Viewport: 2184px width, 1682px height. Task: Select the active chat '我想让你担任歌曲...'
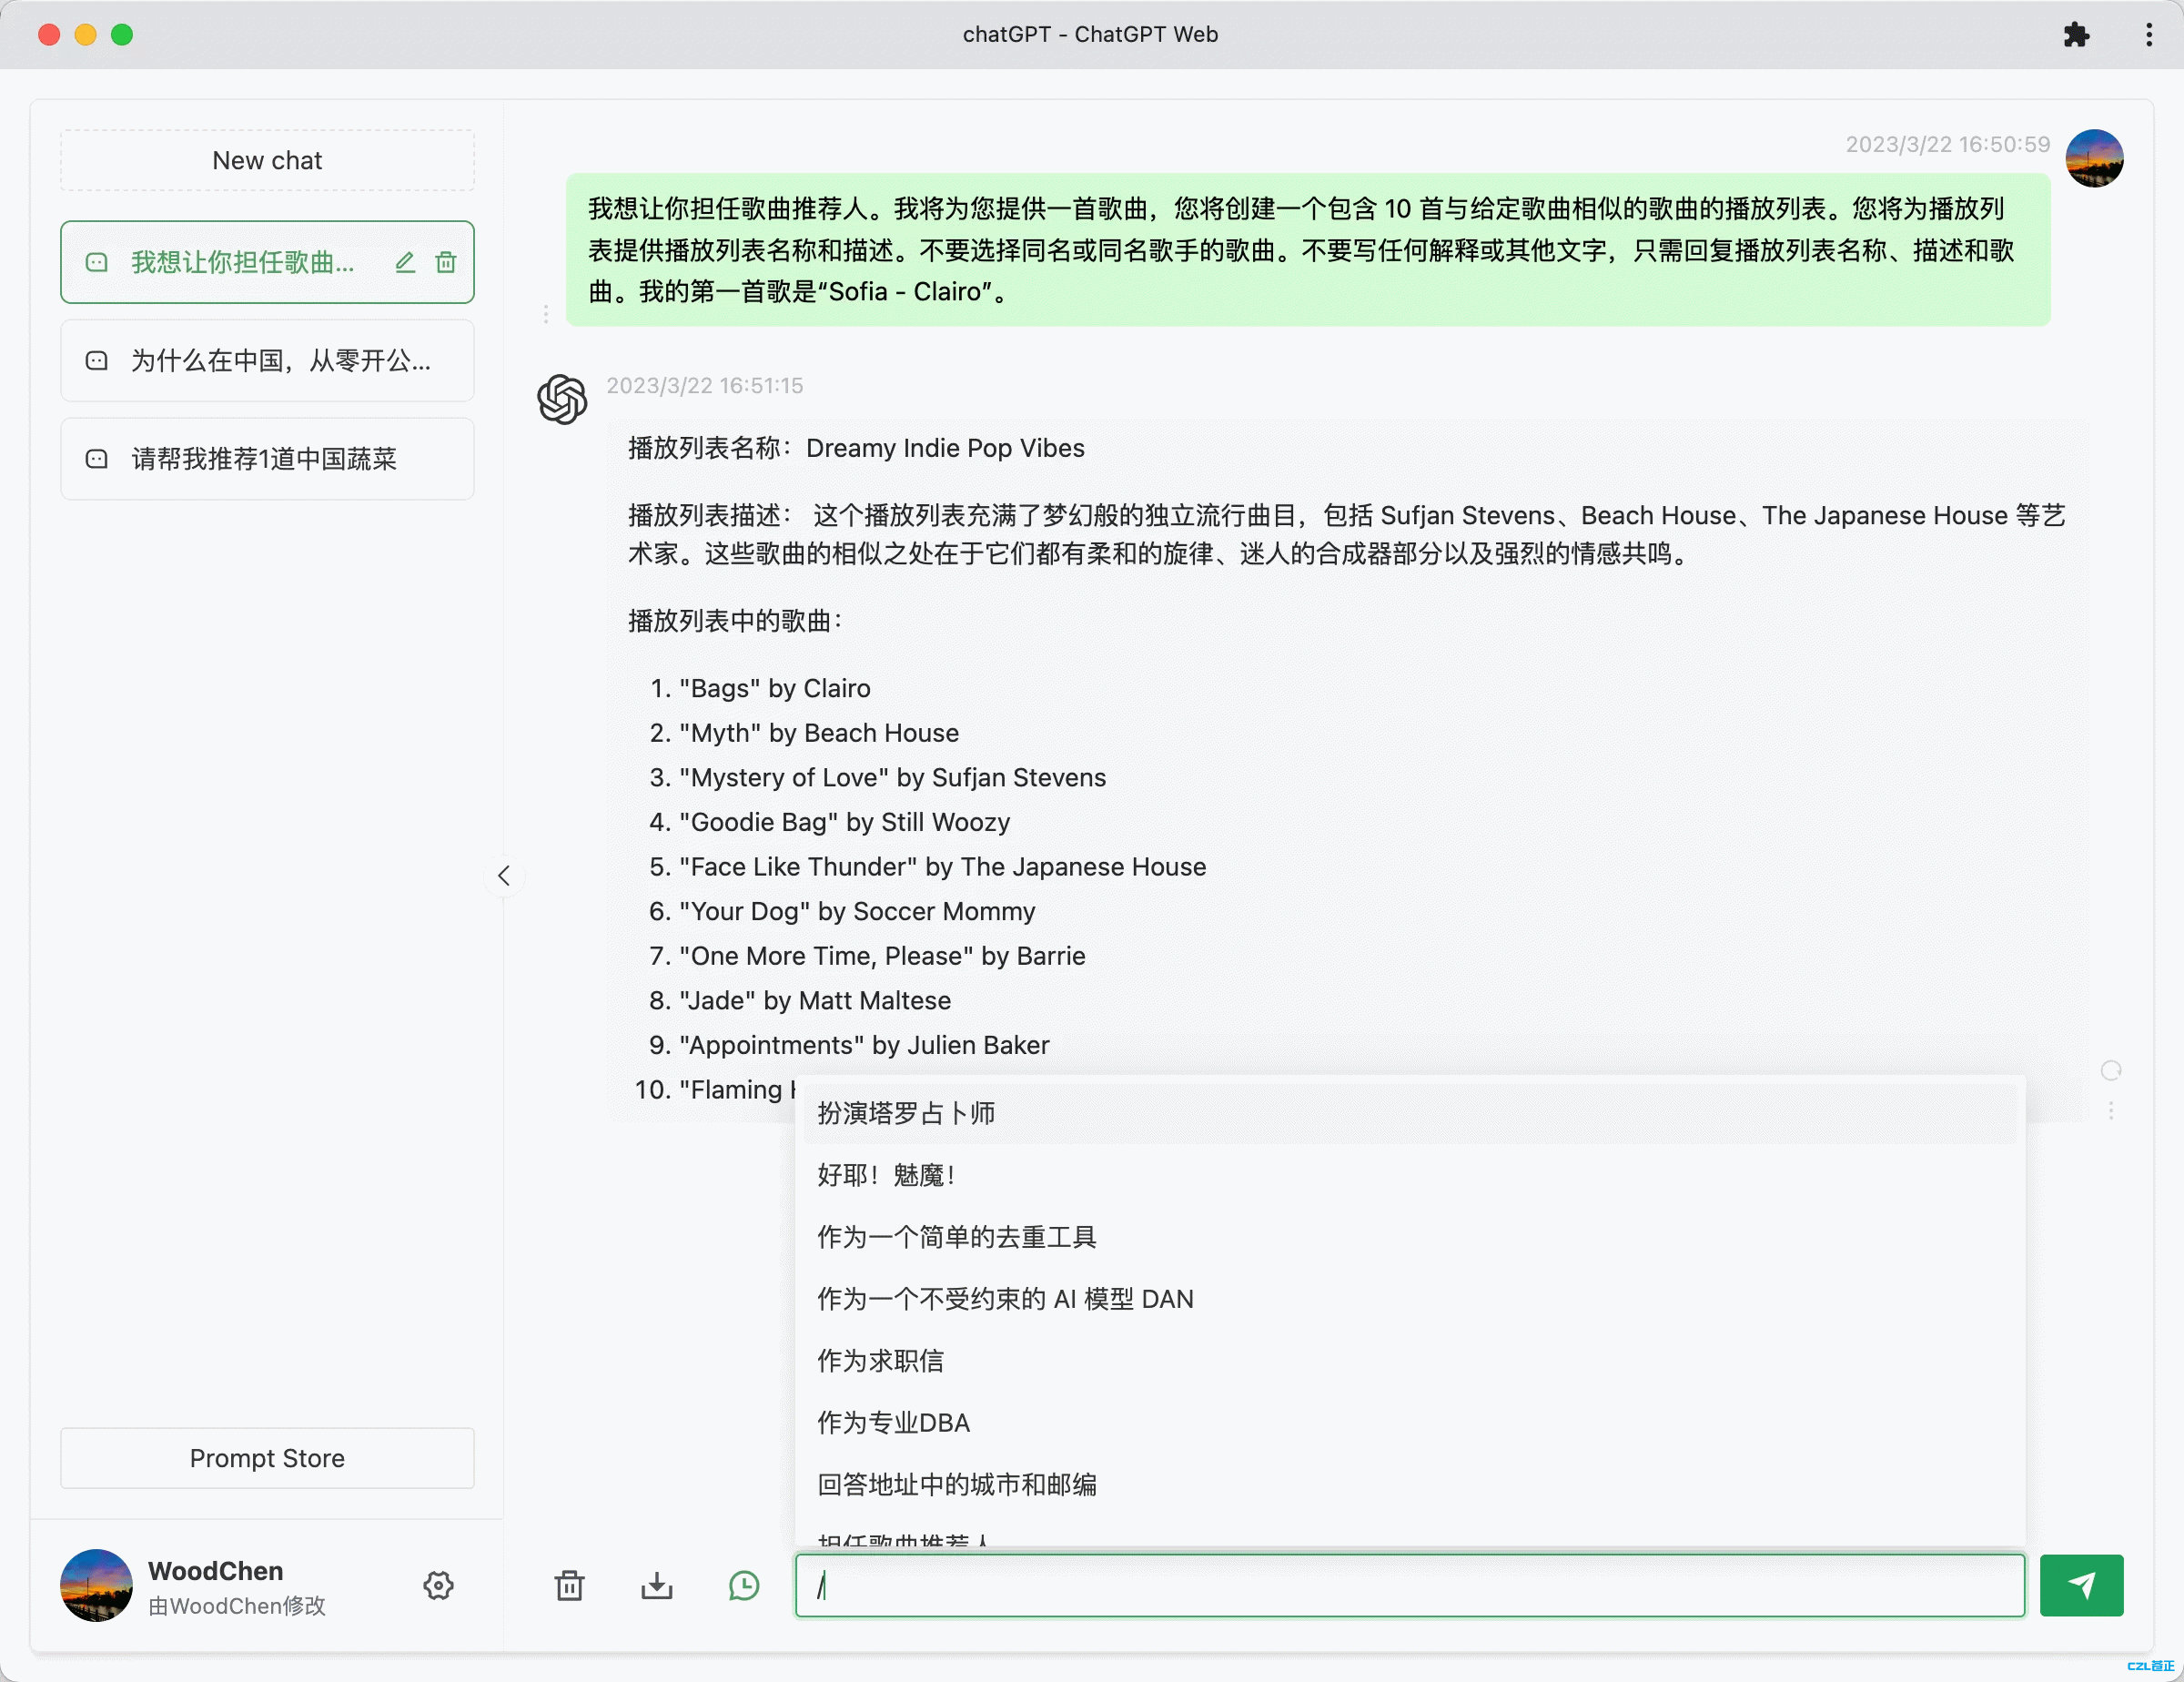[267, 262]
